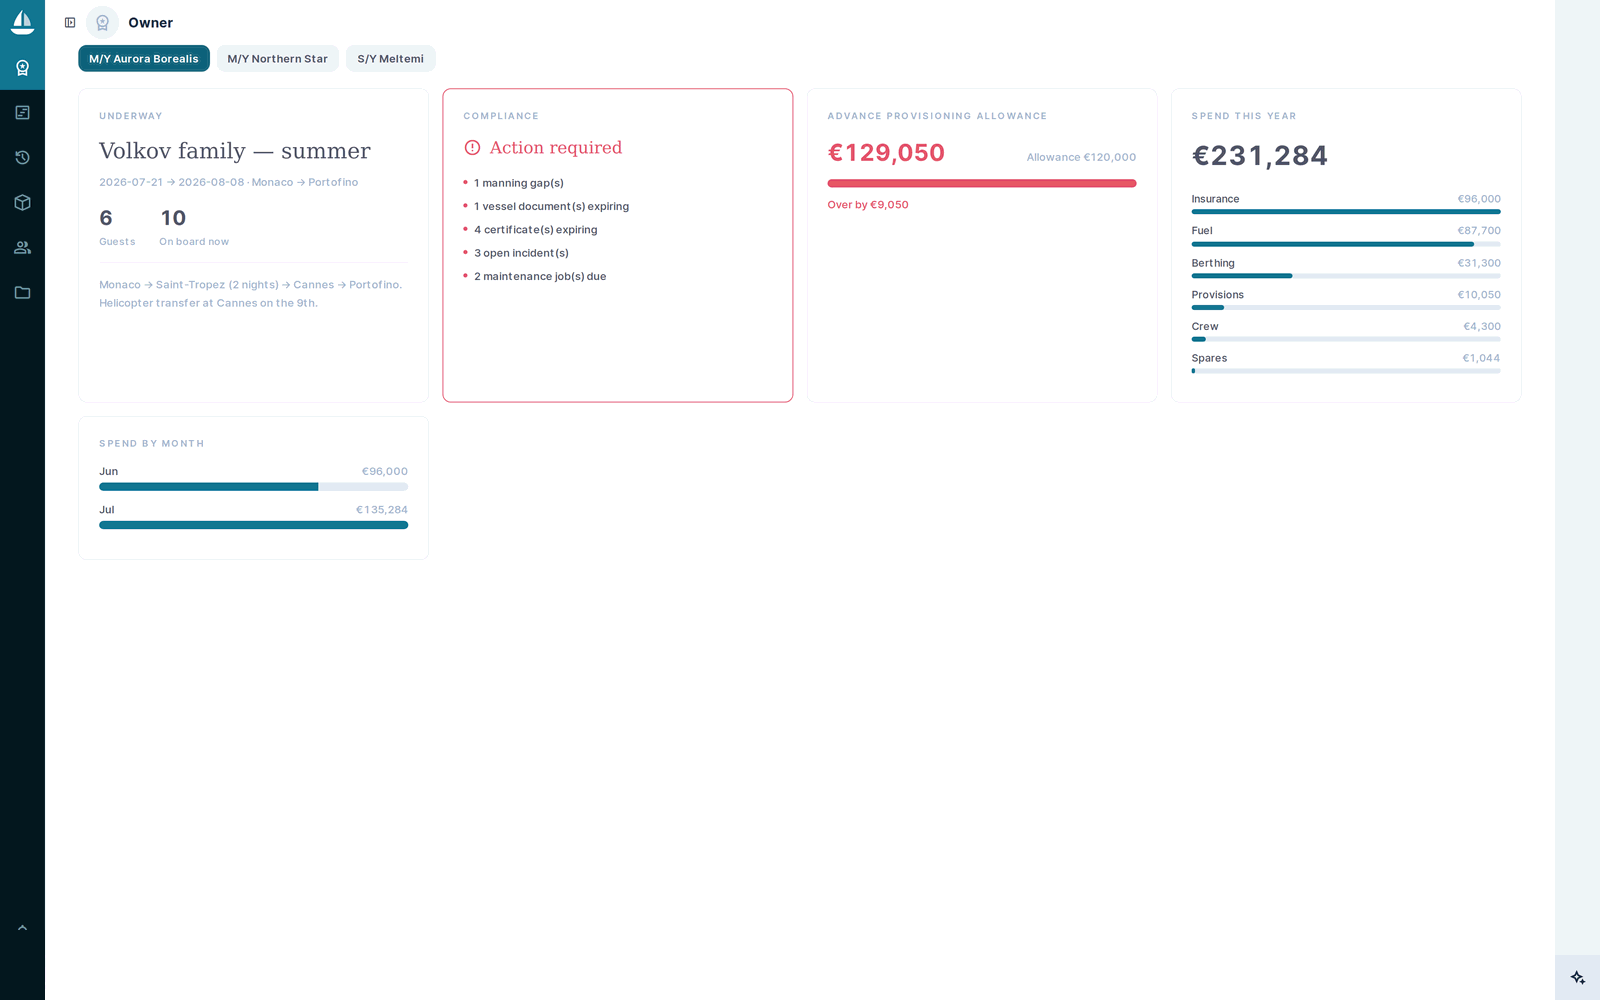
Task: Click the Fuel spend bar
Action: (1346, 244)
